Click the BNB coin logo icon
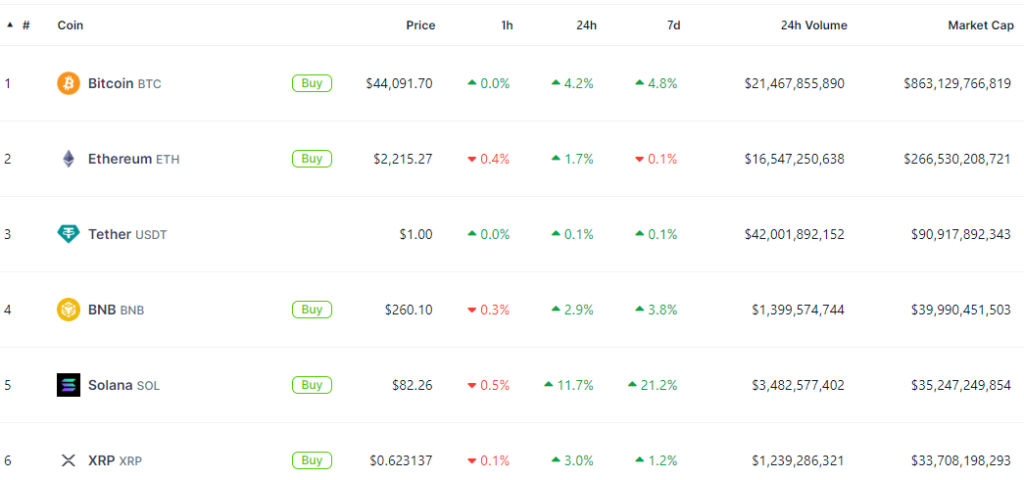1024x480 pixels. click(x=68, y=310)
